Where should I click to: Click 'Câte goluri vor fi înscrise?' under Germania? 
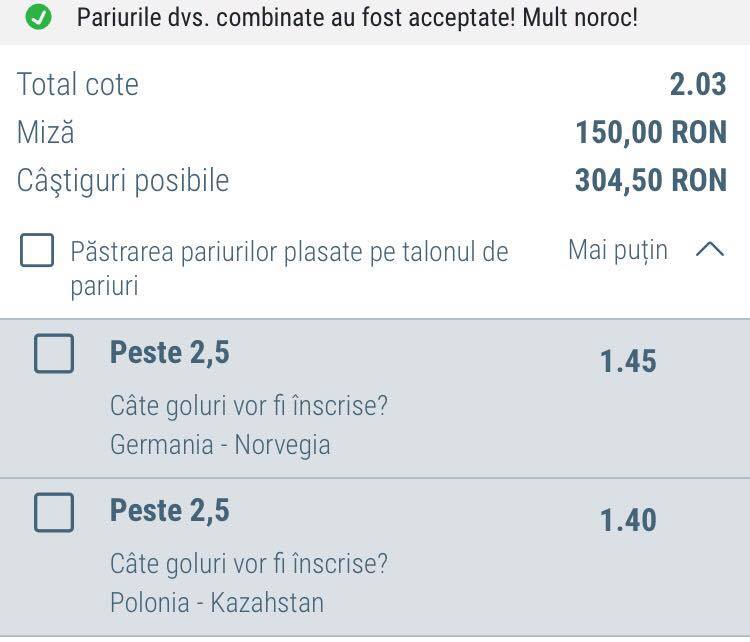pyautogui.click(x=249, y=406)
